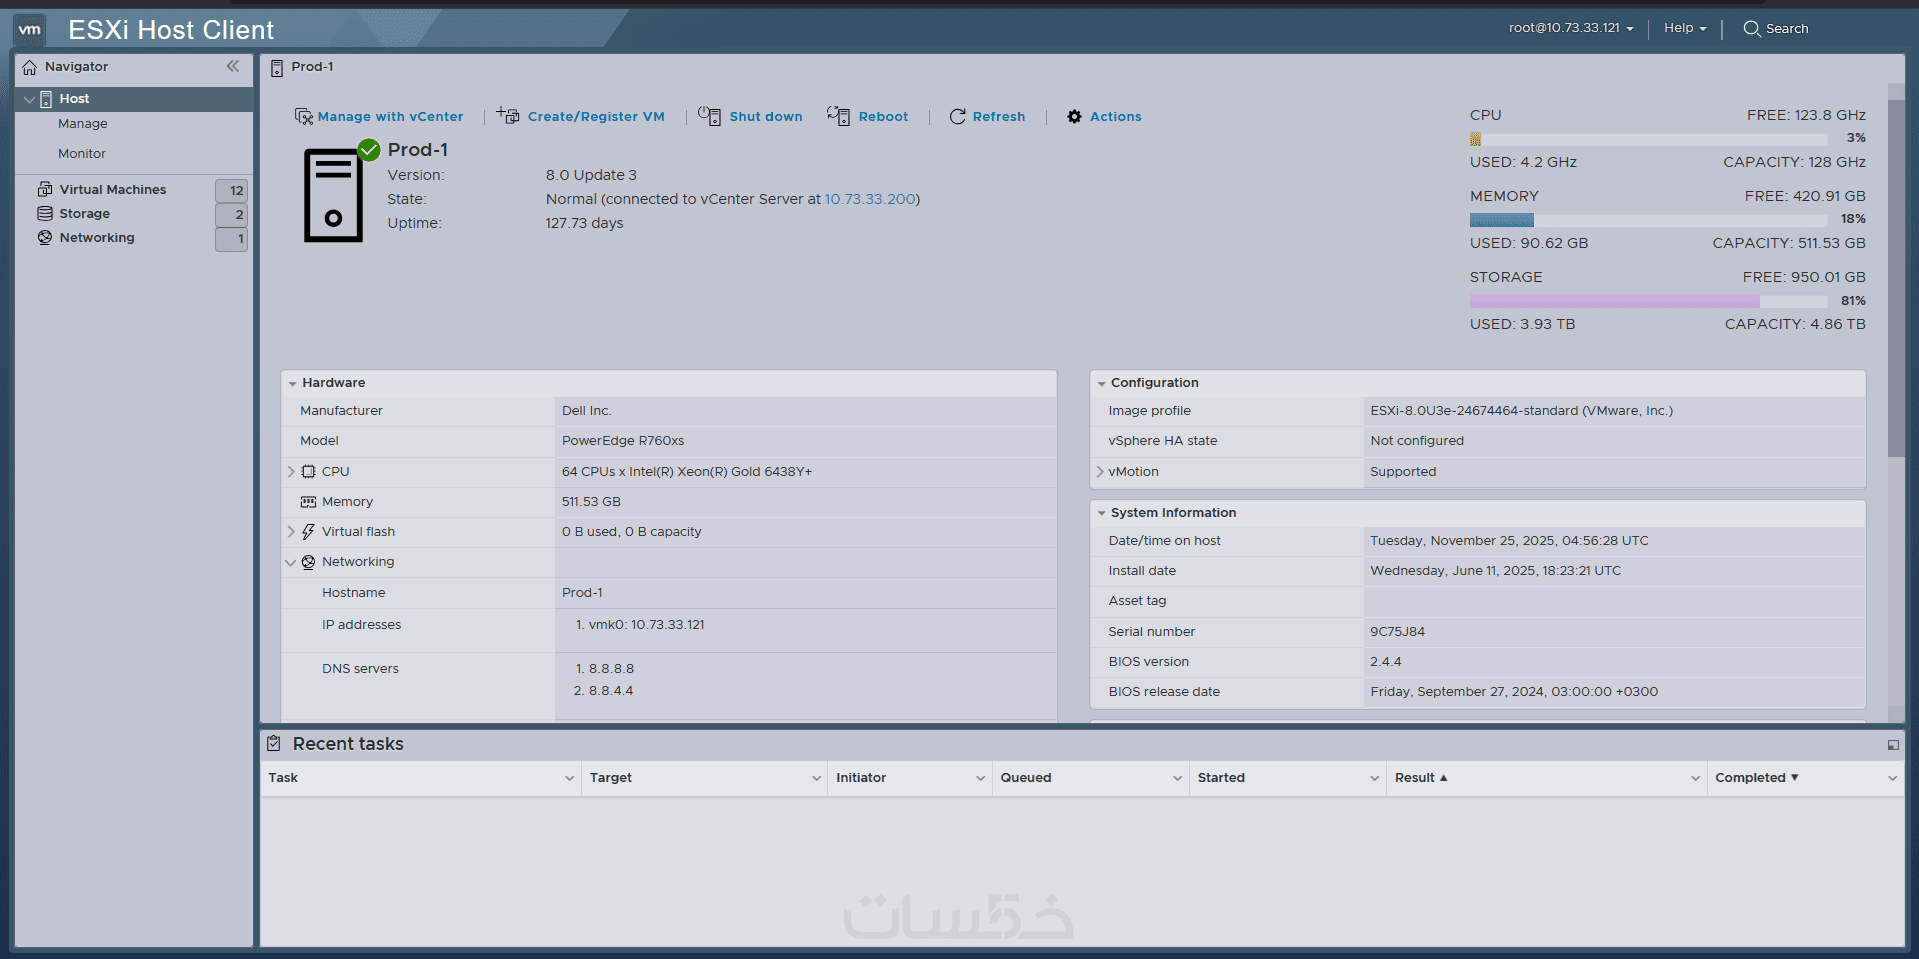Click the Create/Register VM icon
The height and width of the screenshot is (959, 1919).
[x=508, y=116]
